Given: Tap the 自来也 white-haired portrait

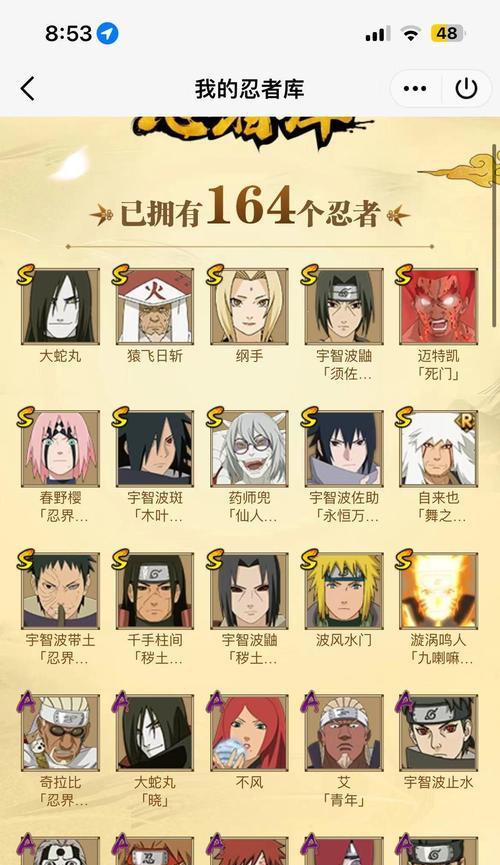Looking at the screenshot, I should pyautogui.click(x=439, y=448).
